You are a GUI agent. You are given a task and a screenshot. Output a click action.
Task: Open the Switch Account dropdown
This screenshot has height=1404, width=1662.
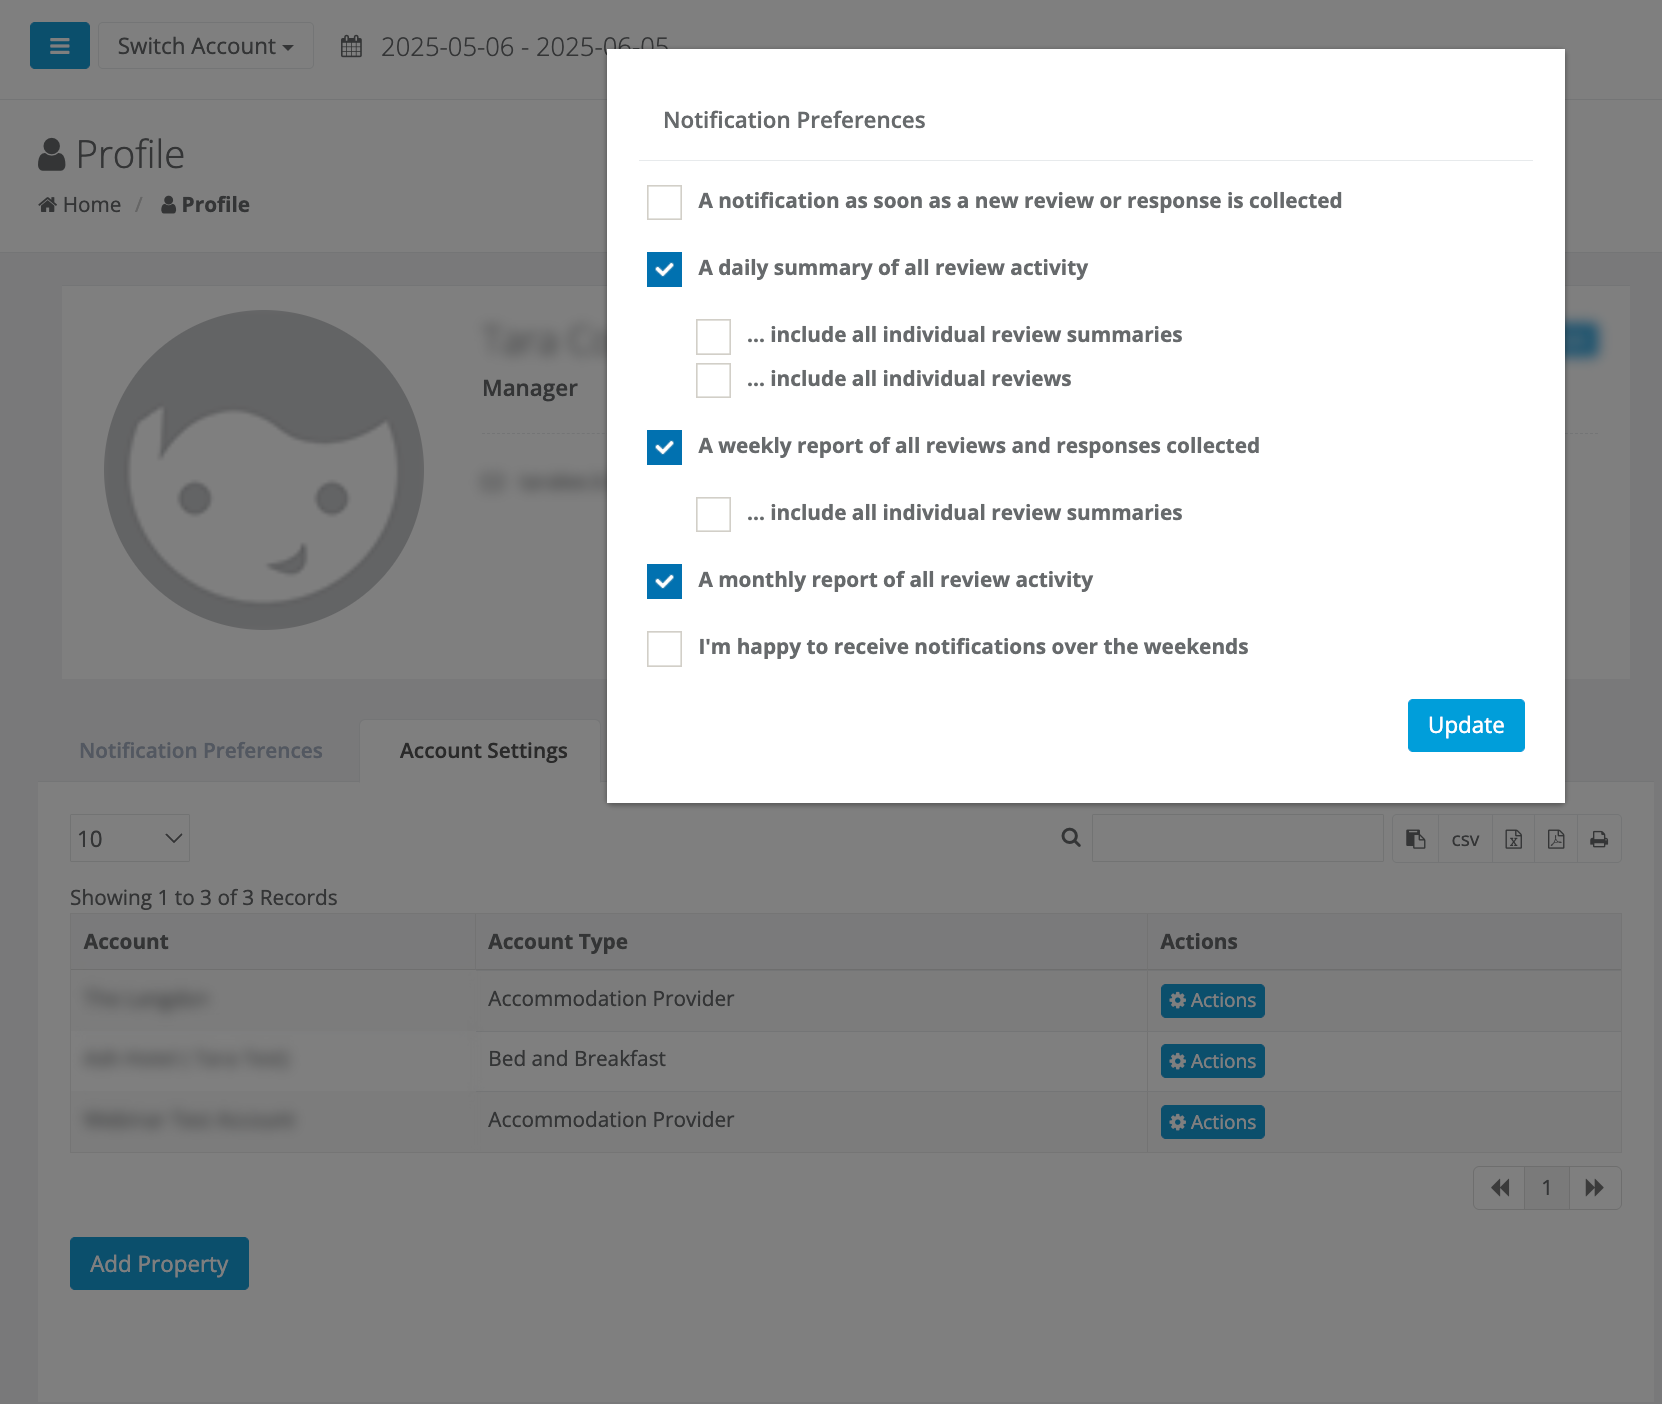[205, 45]
